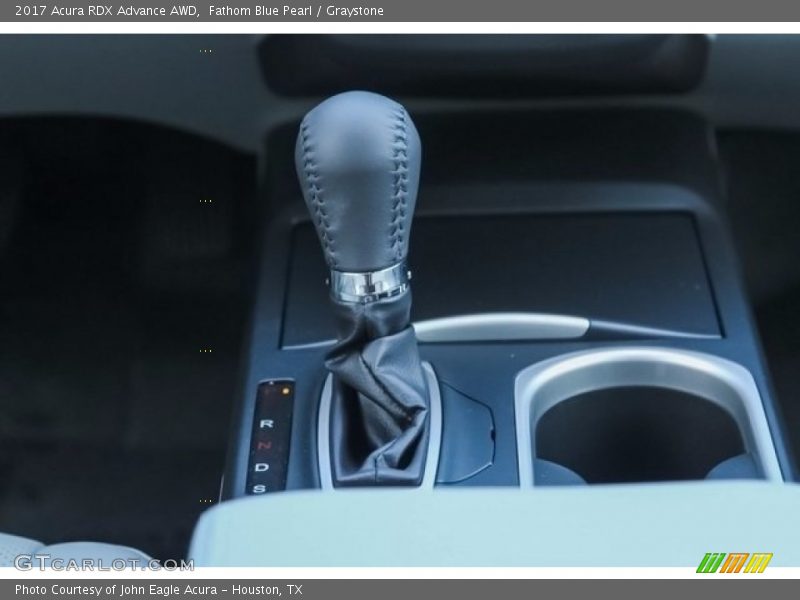
Task: Click the 2017 Acura RDX Advance AWD title
Action: click(x=104, y=11)
